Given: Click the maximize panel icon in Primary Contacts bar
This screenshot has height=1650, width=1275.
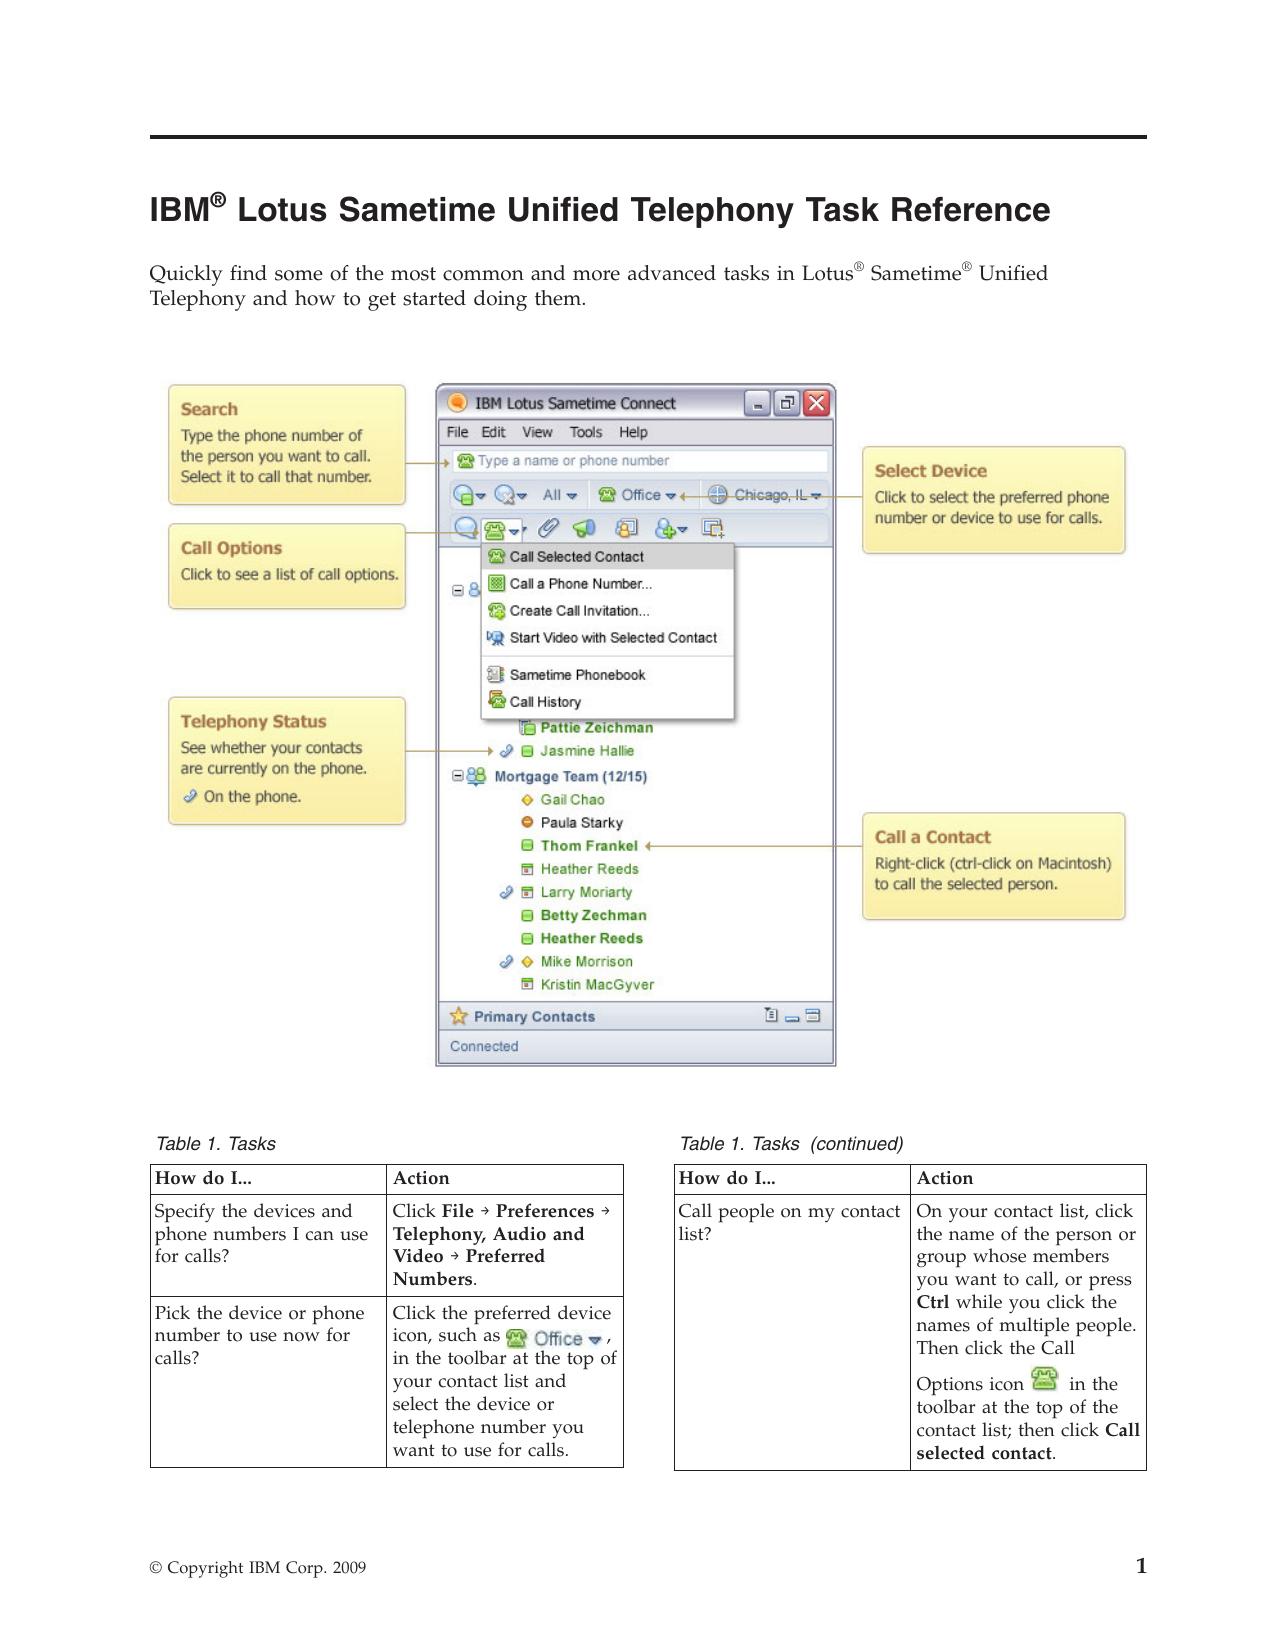Looking at the screenshot, I should [813, 1015].
